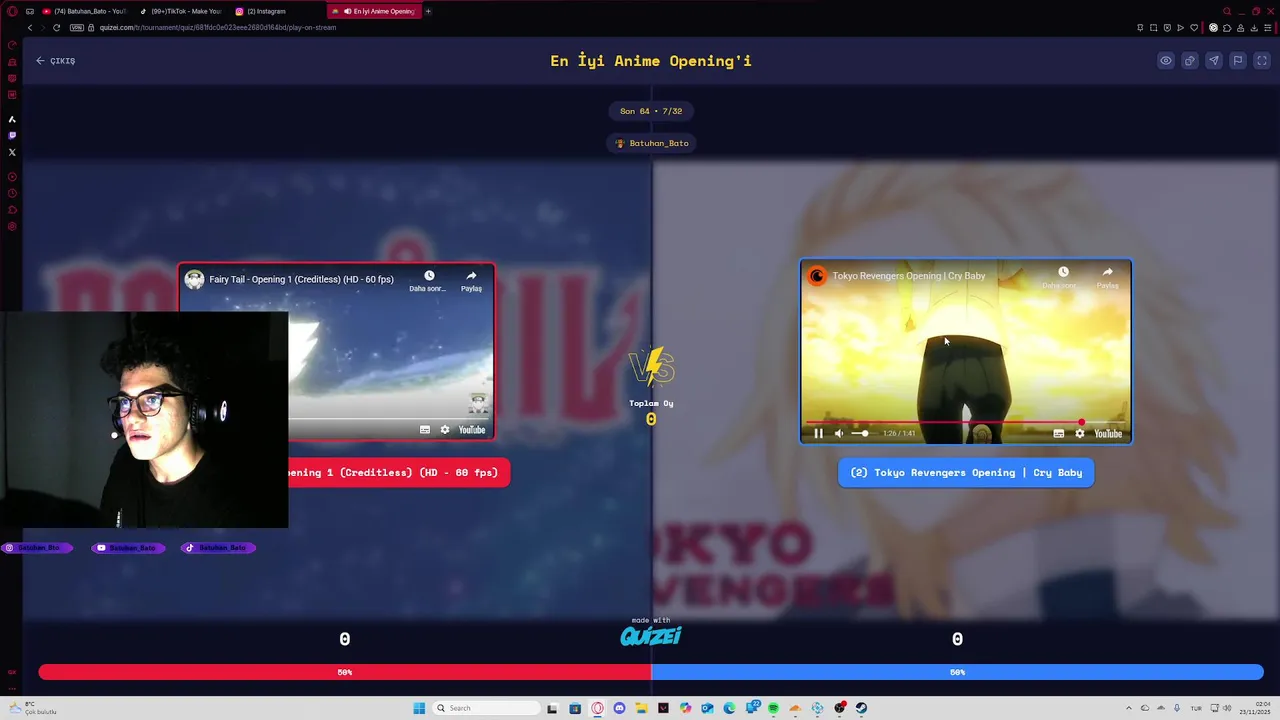The width and height of the screenshot is (1280, 720).
Task: Toggle Quizei fullscreen mode icon
Action: point(1262,61)
